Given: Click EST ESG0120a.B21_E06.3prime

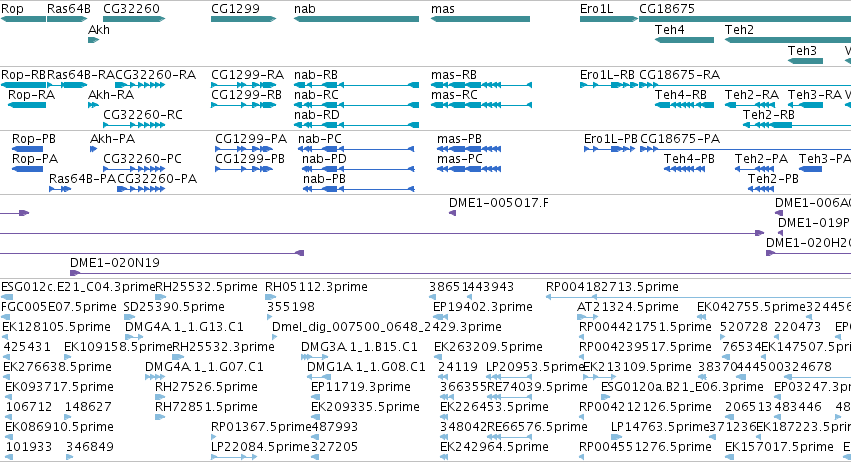Looking at the screenshot, I should (682, 387).
